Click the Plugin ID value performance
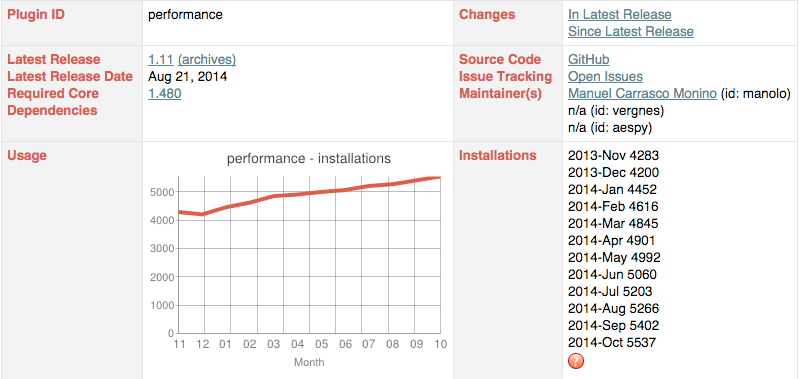The height and width of the screenshot is (379, 799). click(185, 15)
